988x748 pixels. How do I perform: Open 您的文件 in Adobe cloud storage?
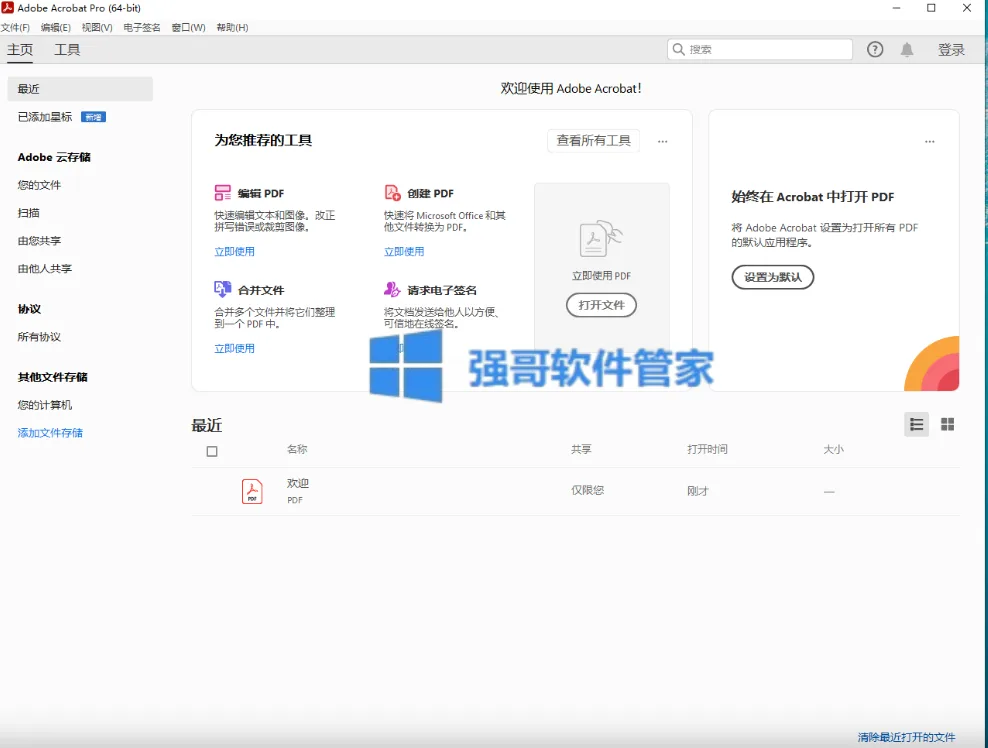click(x=39, y=185)
